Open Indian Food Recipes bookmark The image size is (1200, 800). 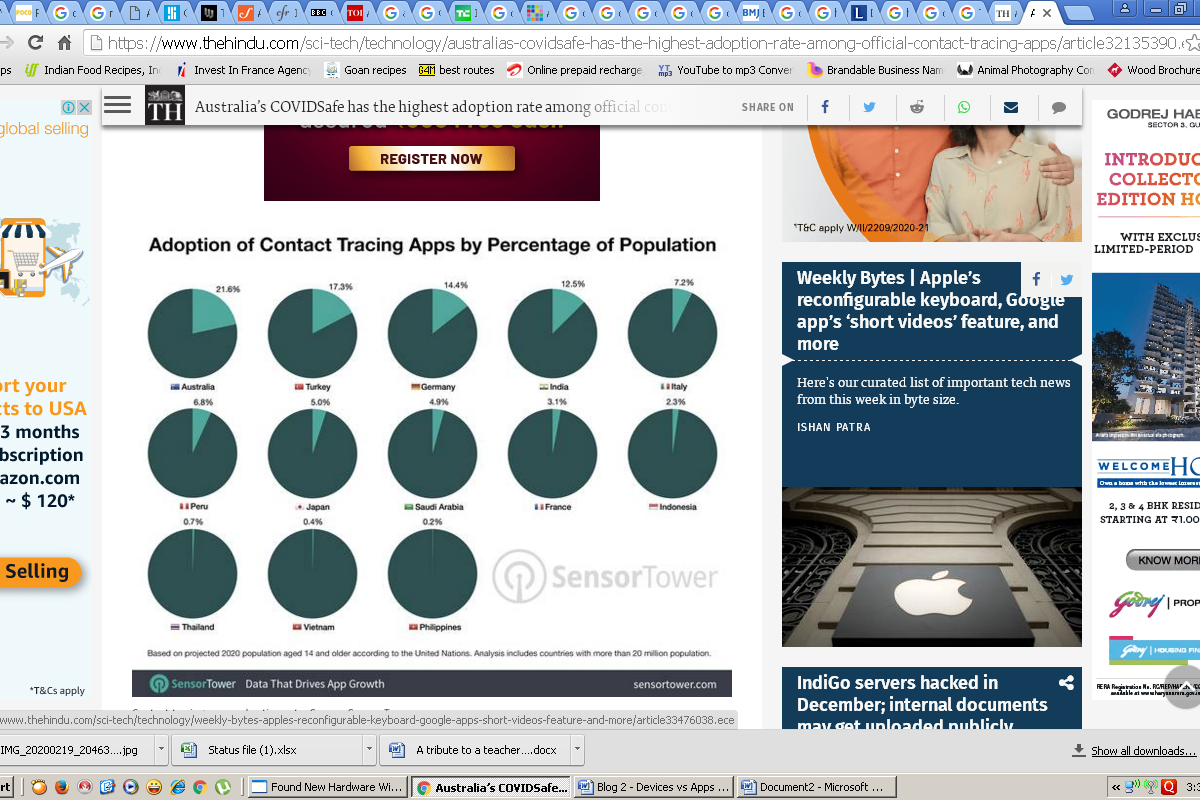click(x=93, y=70)
